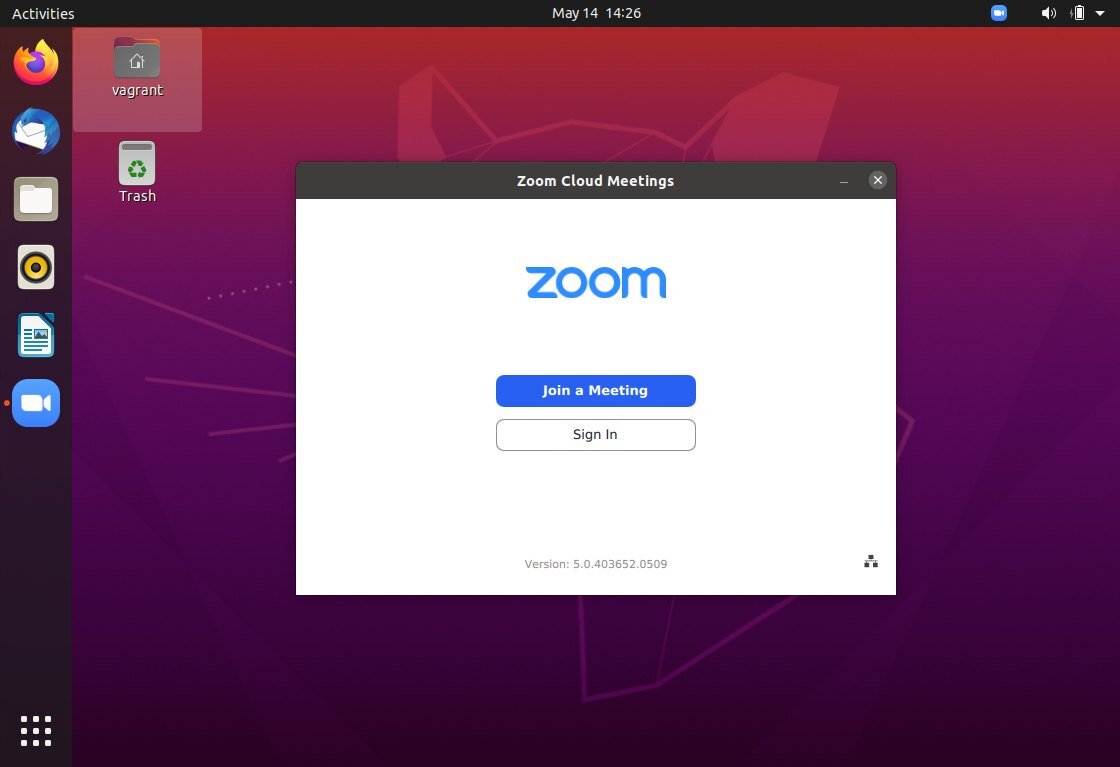Viewport: 1120px width, 767px height.
Task: Click the camera indicator in the top bar
Action: pos(998,13)
